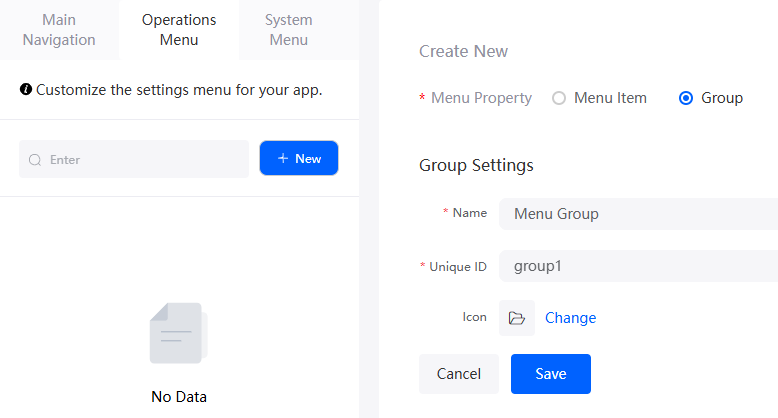778x418 pixels.
Task: Focus the Name field containing Menu Group
Action: [x=638, y=214]
